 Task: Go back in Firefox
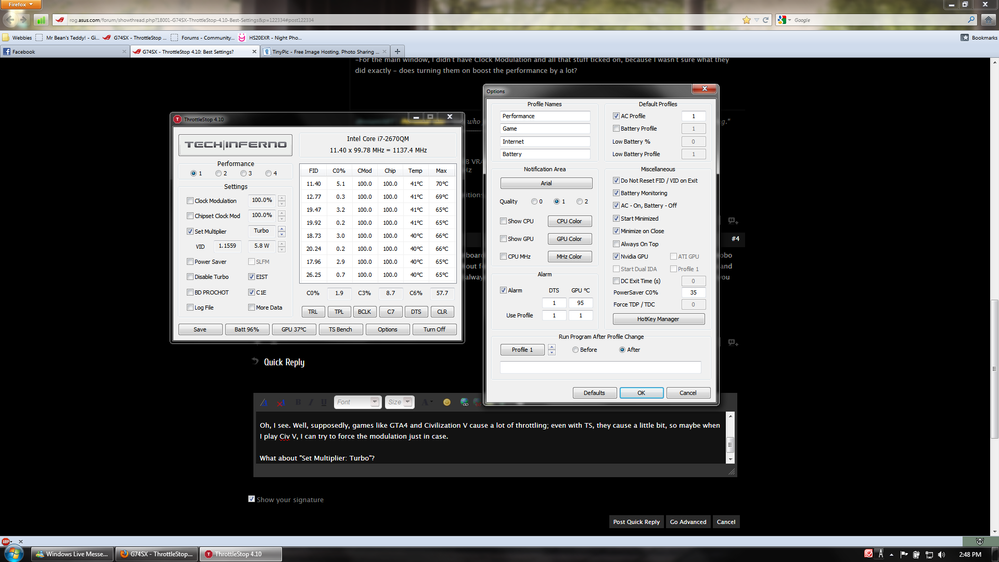point(10,20)
